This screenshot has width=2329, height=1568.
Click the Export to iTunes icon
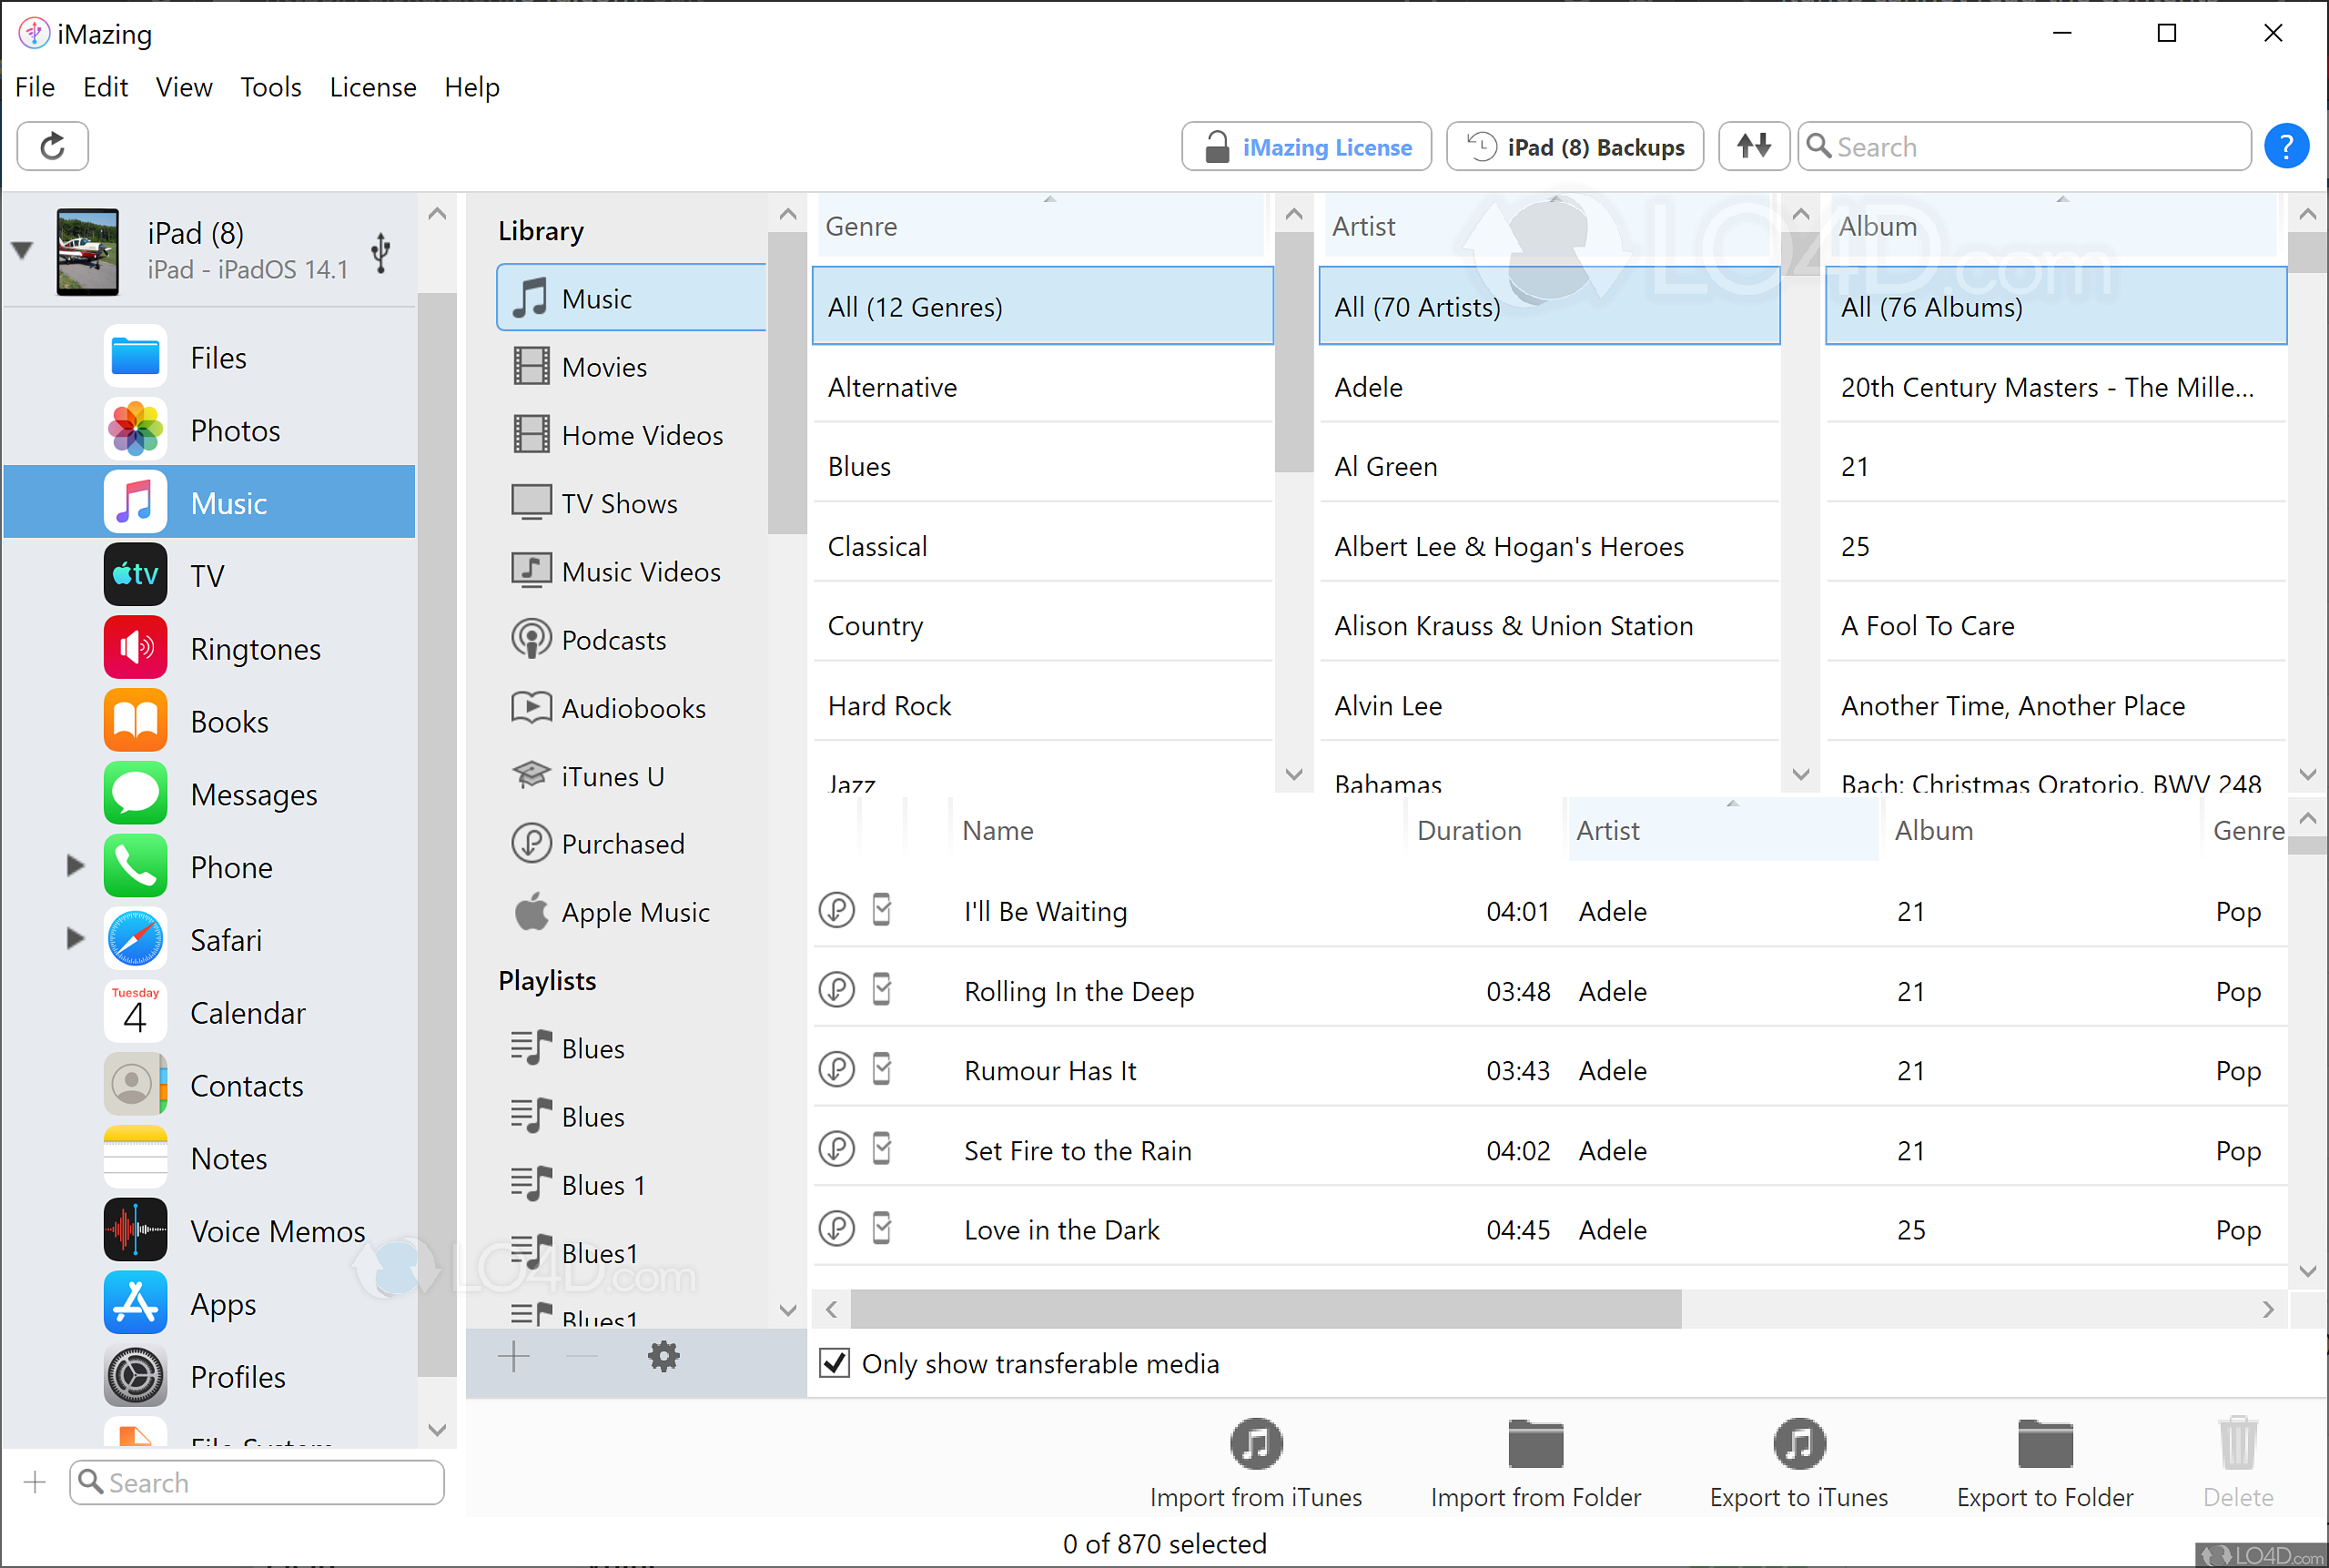click(x=1799, y=1444)
